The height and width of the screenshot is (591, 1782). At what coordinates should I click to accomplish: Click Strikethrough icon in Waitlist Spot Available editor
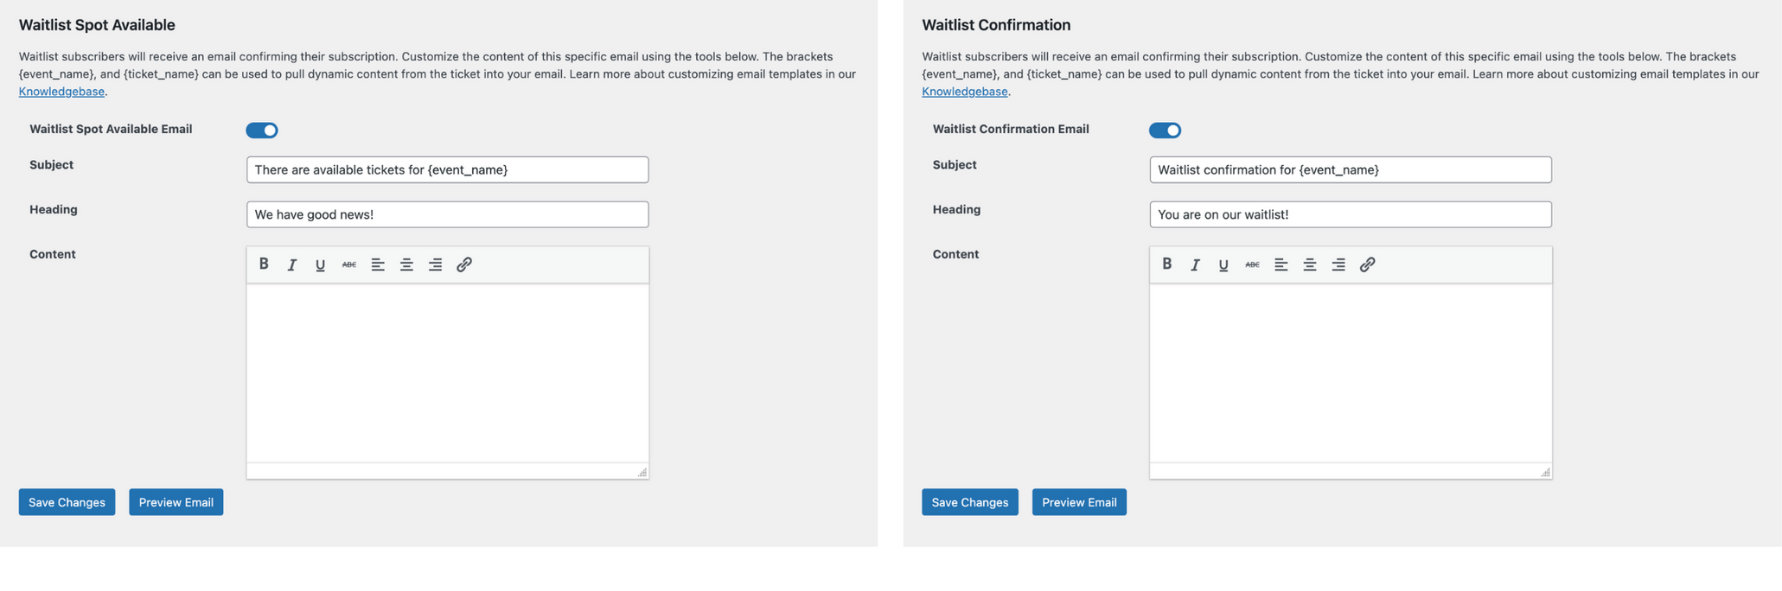pos(349,265)
